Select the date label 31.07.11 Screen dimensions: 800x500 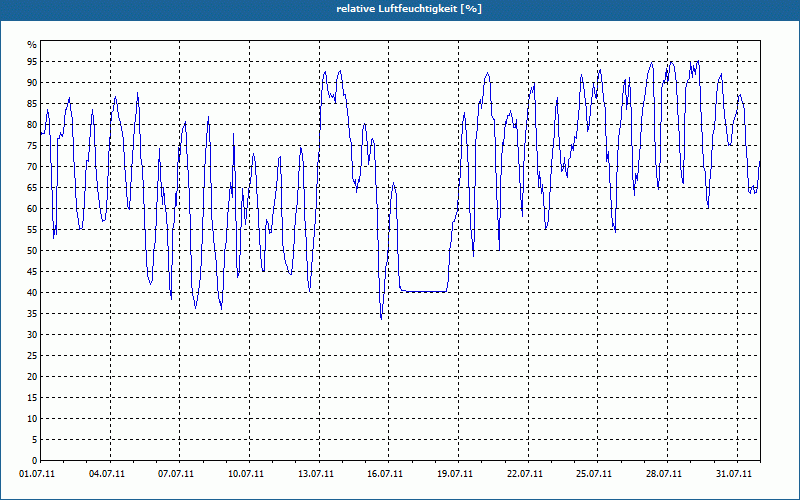(x=733, y=474)
